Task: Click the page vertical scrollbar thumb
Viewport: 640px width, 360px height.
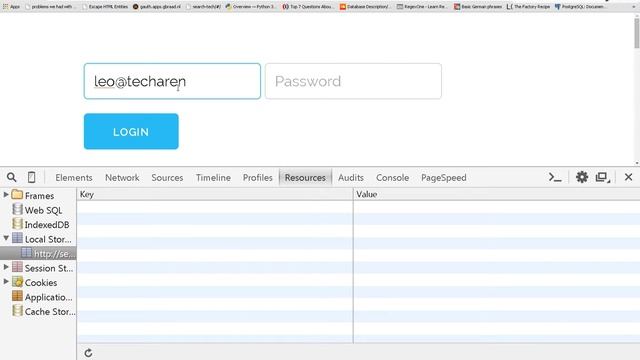Action: click(x=637, y=33)
